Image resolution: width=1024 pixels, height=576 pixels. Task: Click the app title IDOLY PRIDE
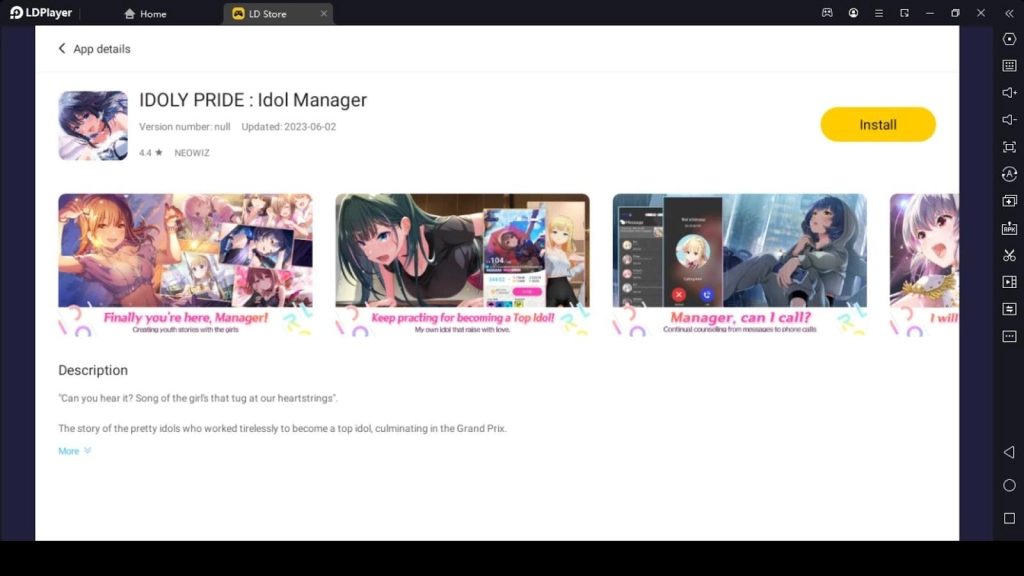pyautogui.click(x=253, y=100)
